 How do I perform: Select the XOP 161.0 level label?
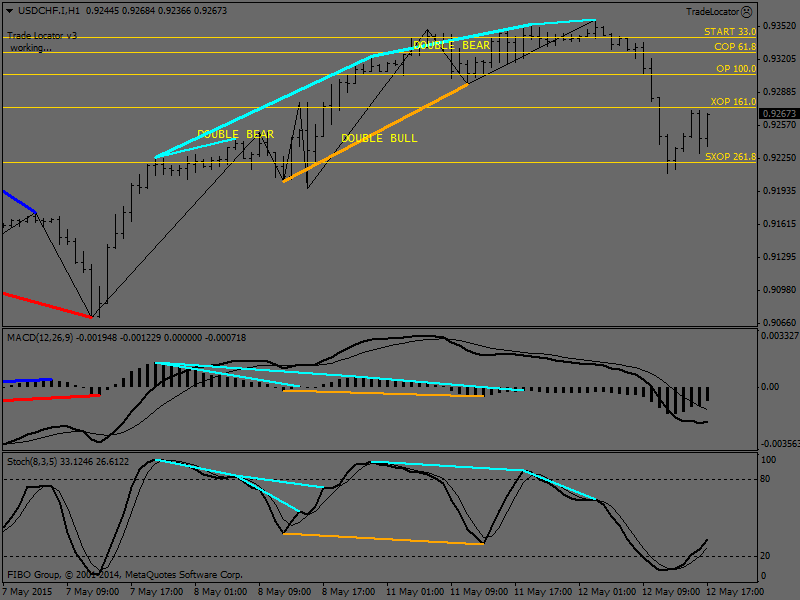point(733,102)
